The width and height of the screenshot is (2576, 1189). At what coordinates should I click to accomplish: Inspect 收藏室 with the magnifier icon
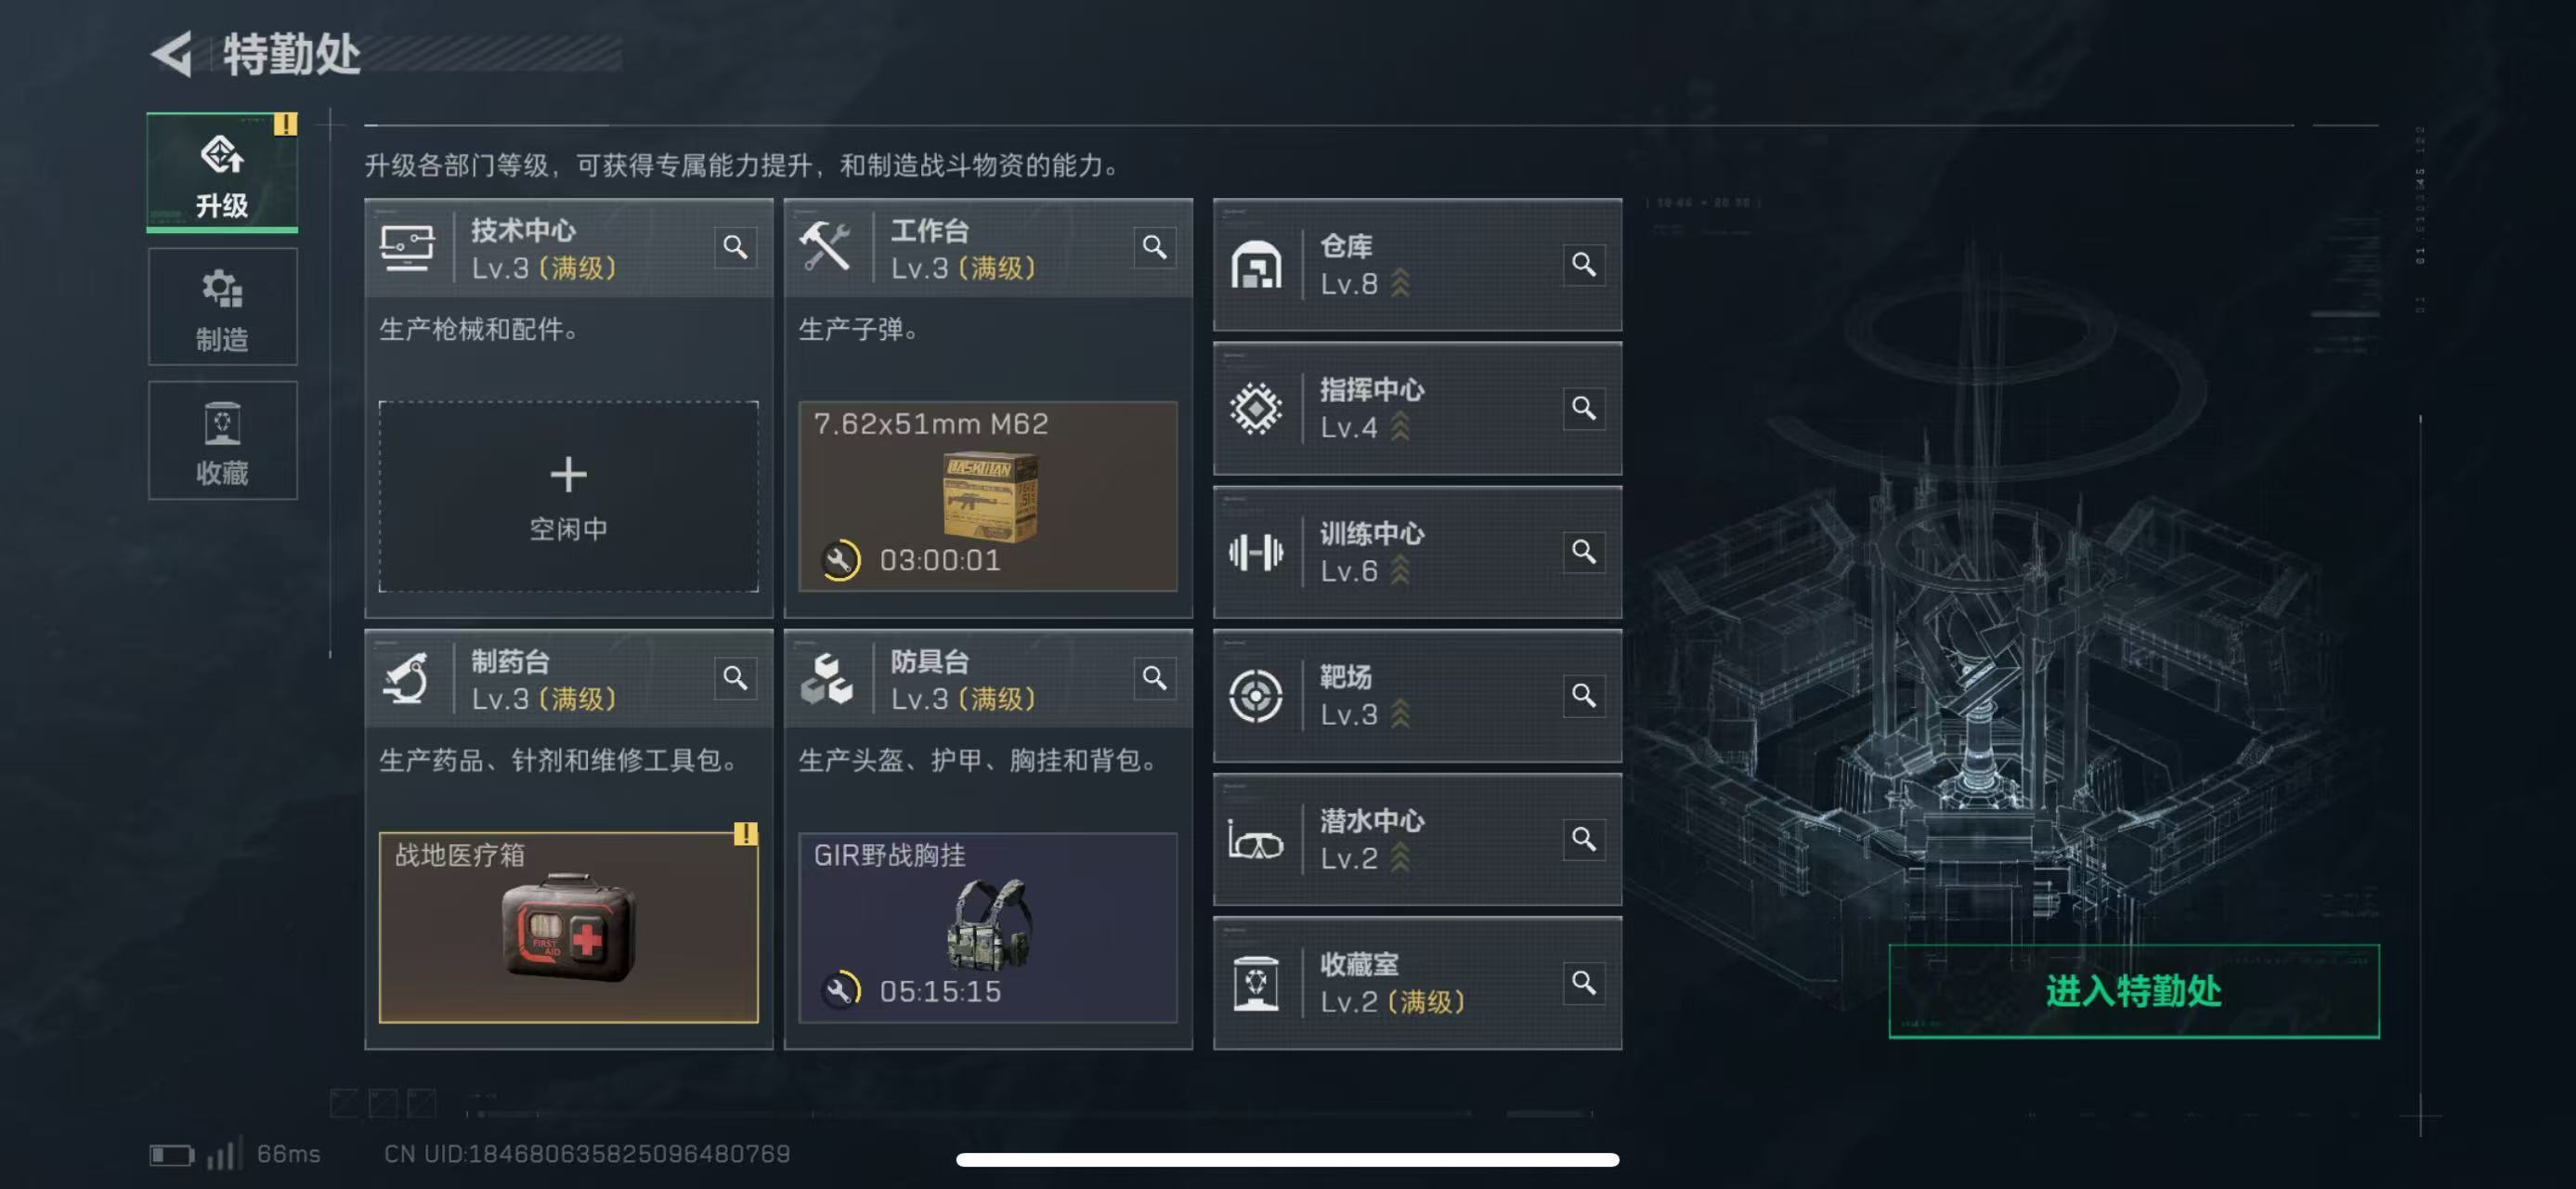(1583, 983)
